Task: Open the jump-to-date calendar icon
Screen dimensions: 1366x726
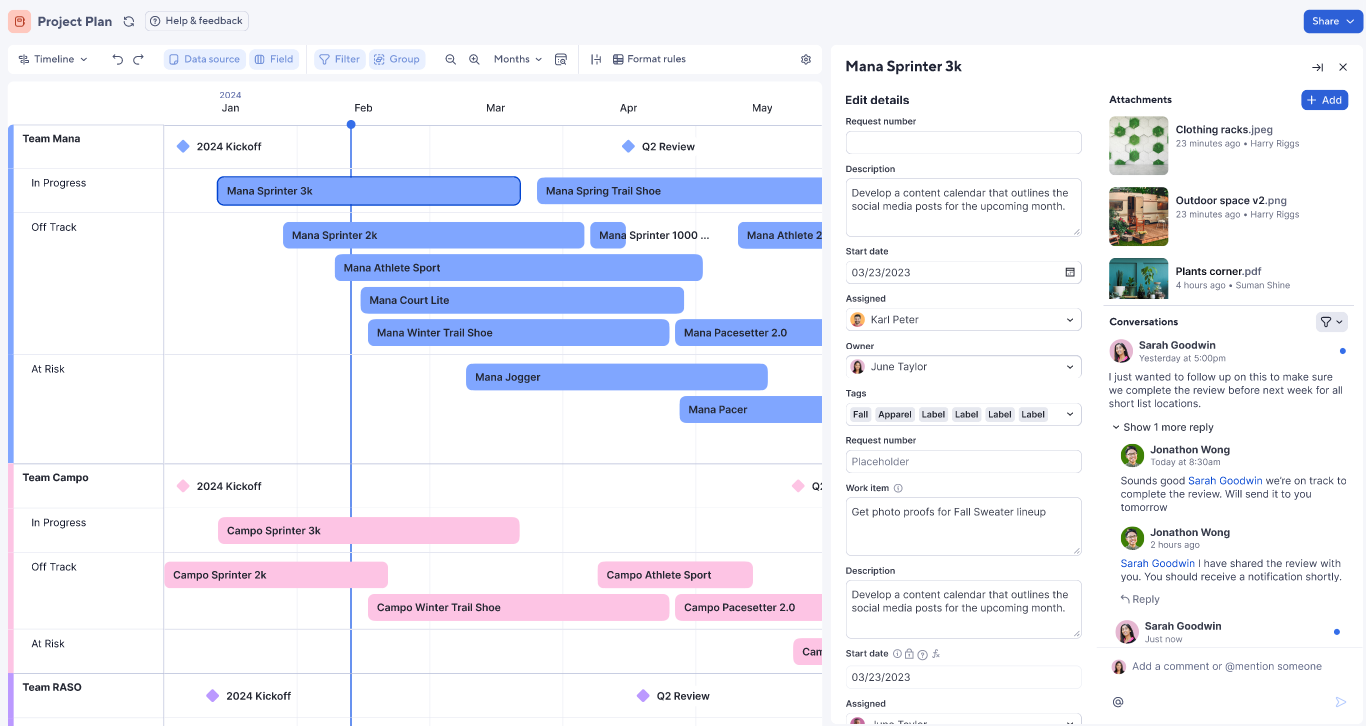Action: click(561, 59)
